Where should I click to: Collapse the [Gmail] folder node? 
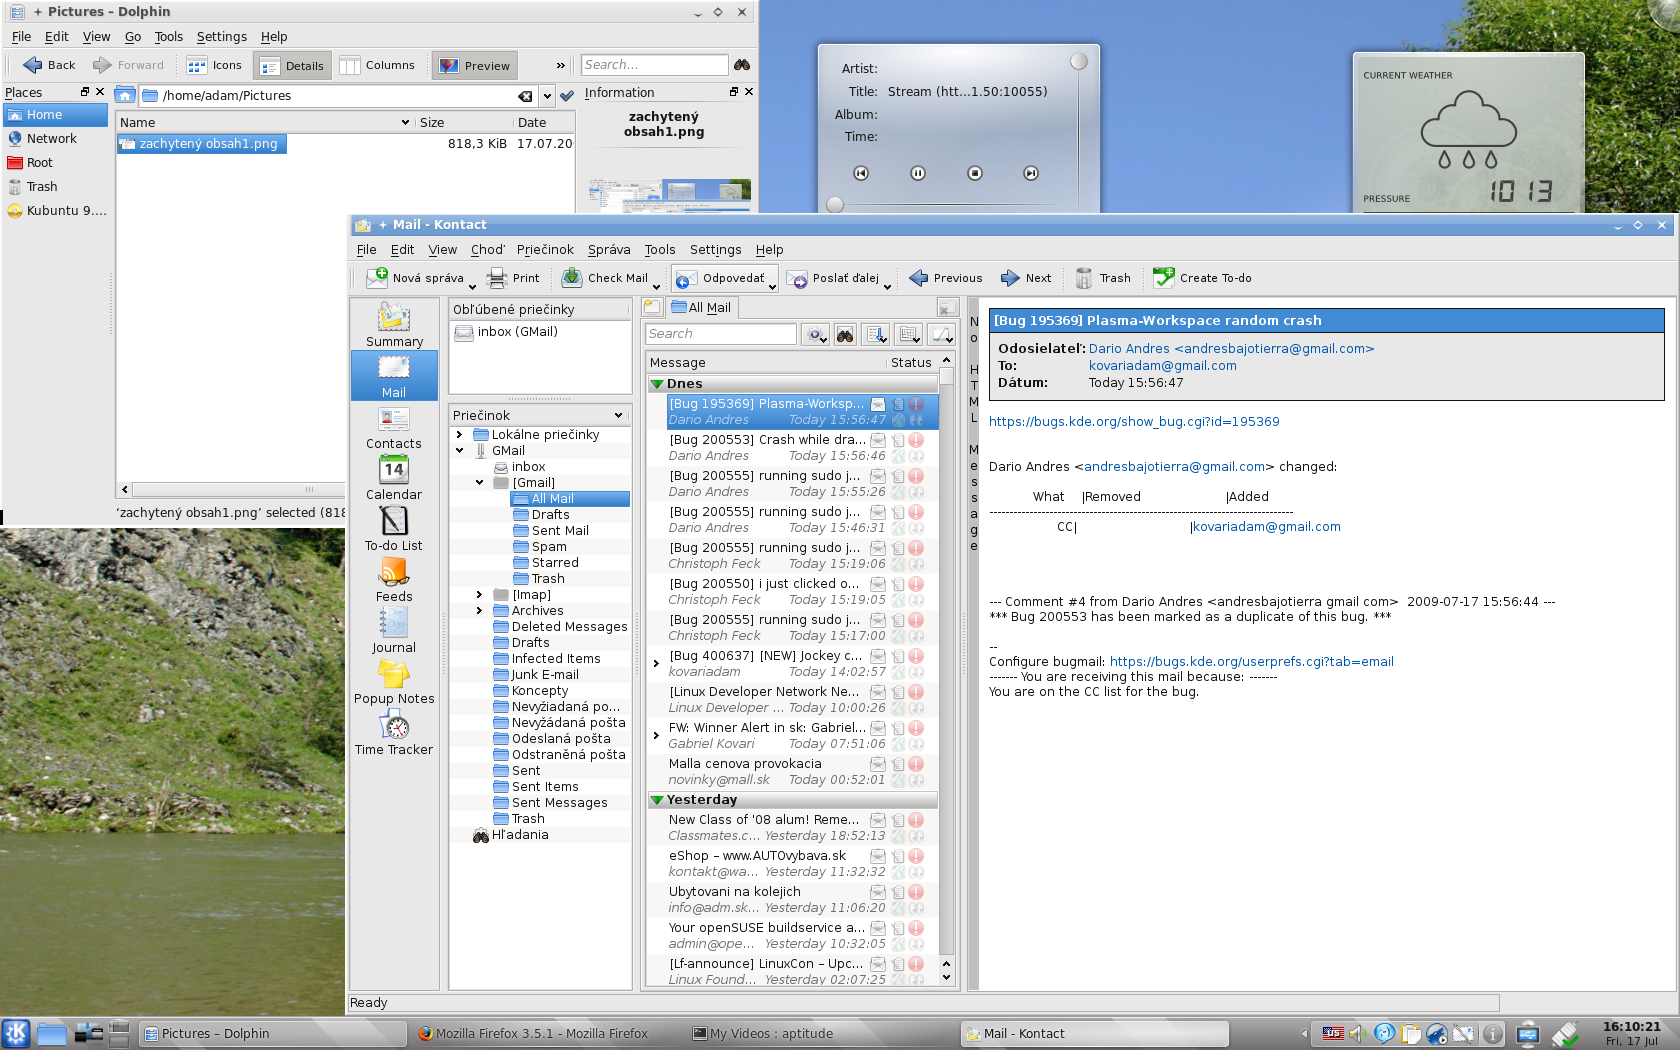coord(480,483)
